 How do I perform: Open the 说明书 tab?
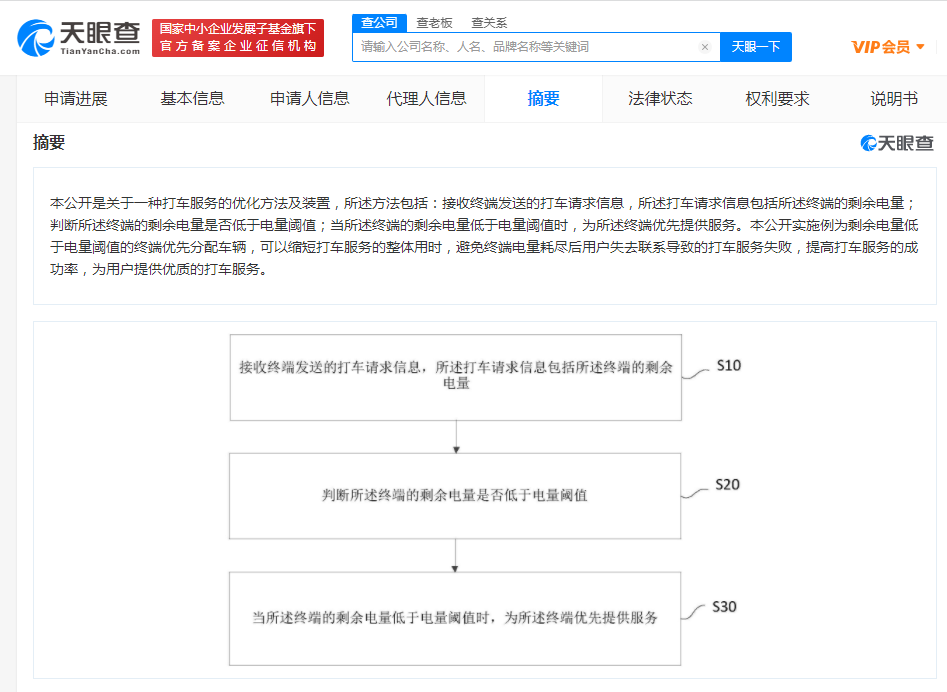pyautogui.click(x=893, y=99)
